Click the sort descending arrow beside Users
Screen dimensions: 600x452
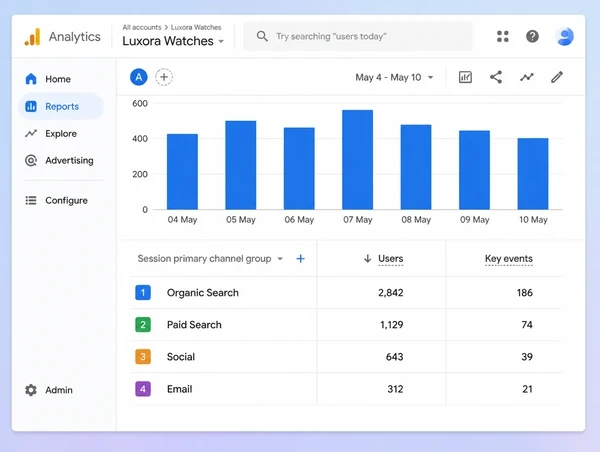pos(367,258)
